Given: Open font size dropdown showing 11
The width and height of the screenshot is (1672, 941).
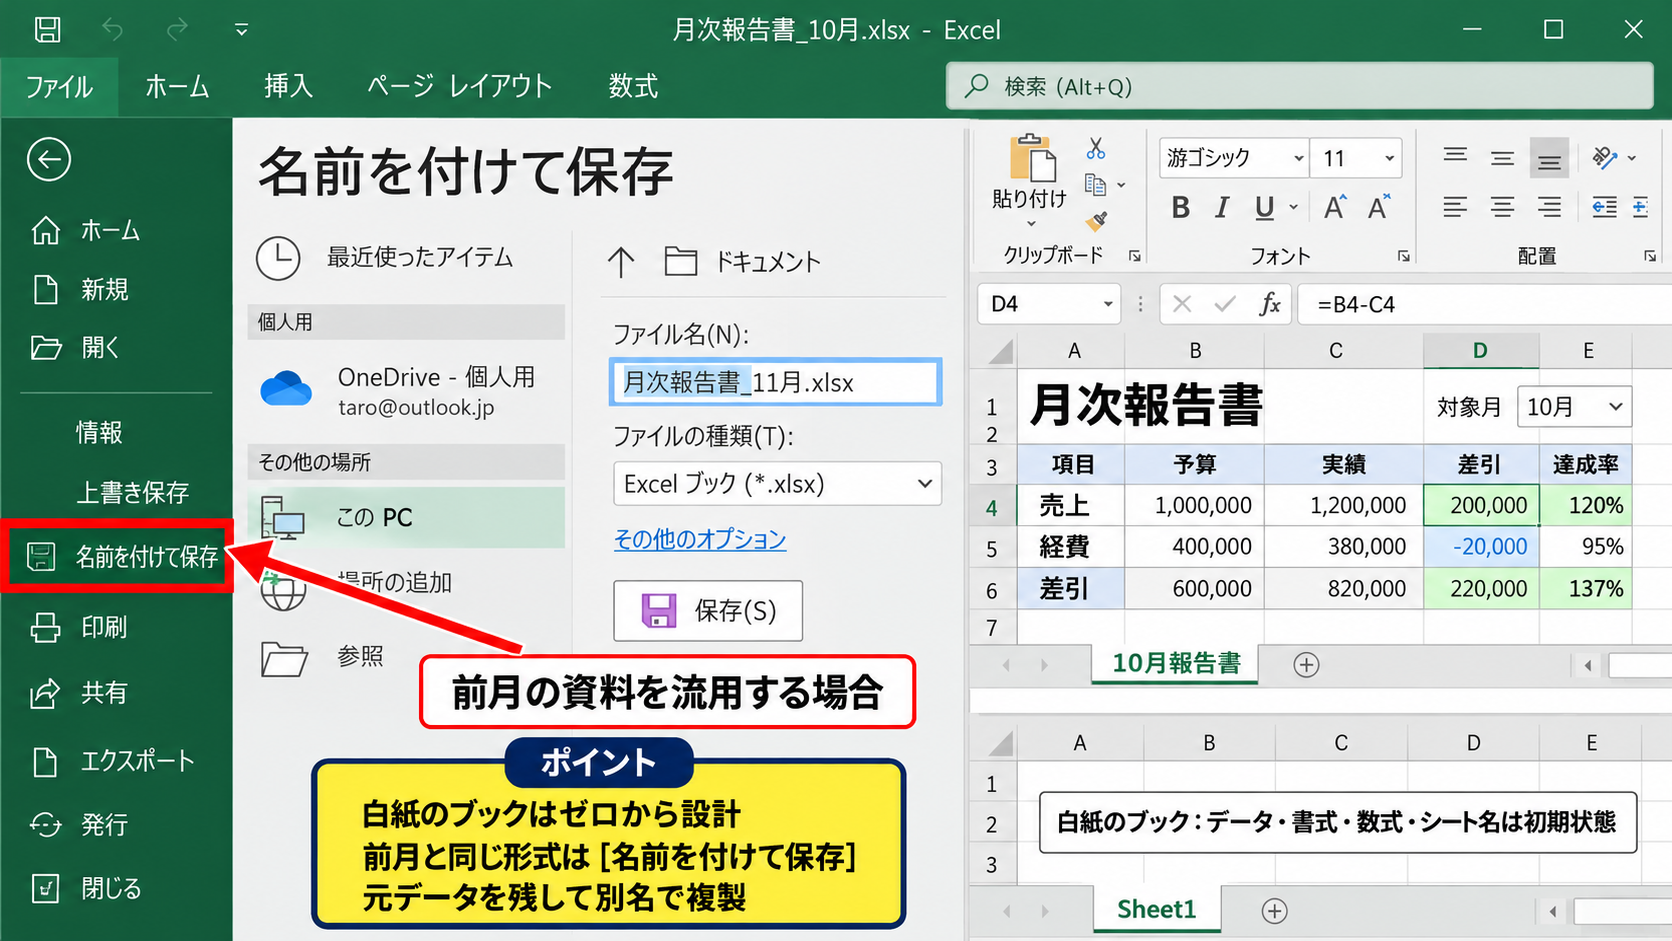Looking at the screenshot, I should coord(1389,158).
